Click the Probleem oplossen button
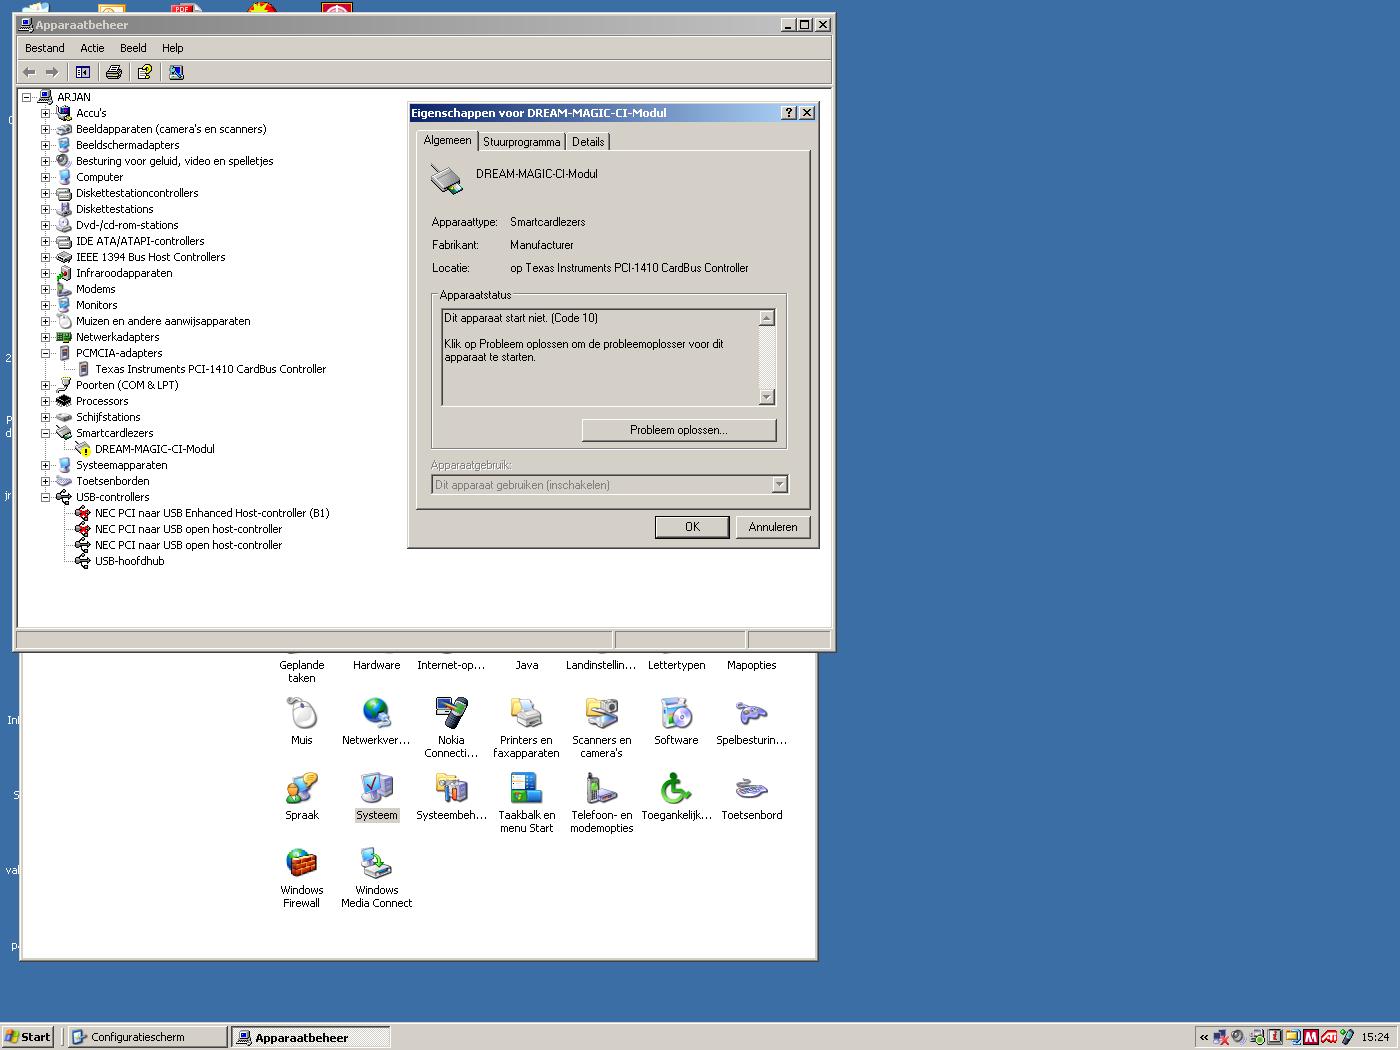Screen dimensions: 1400x1050 pos(678,430)
